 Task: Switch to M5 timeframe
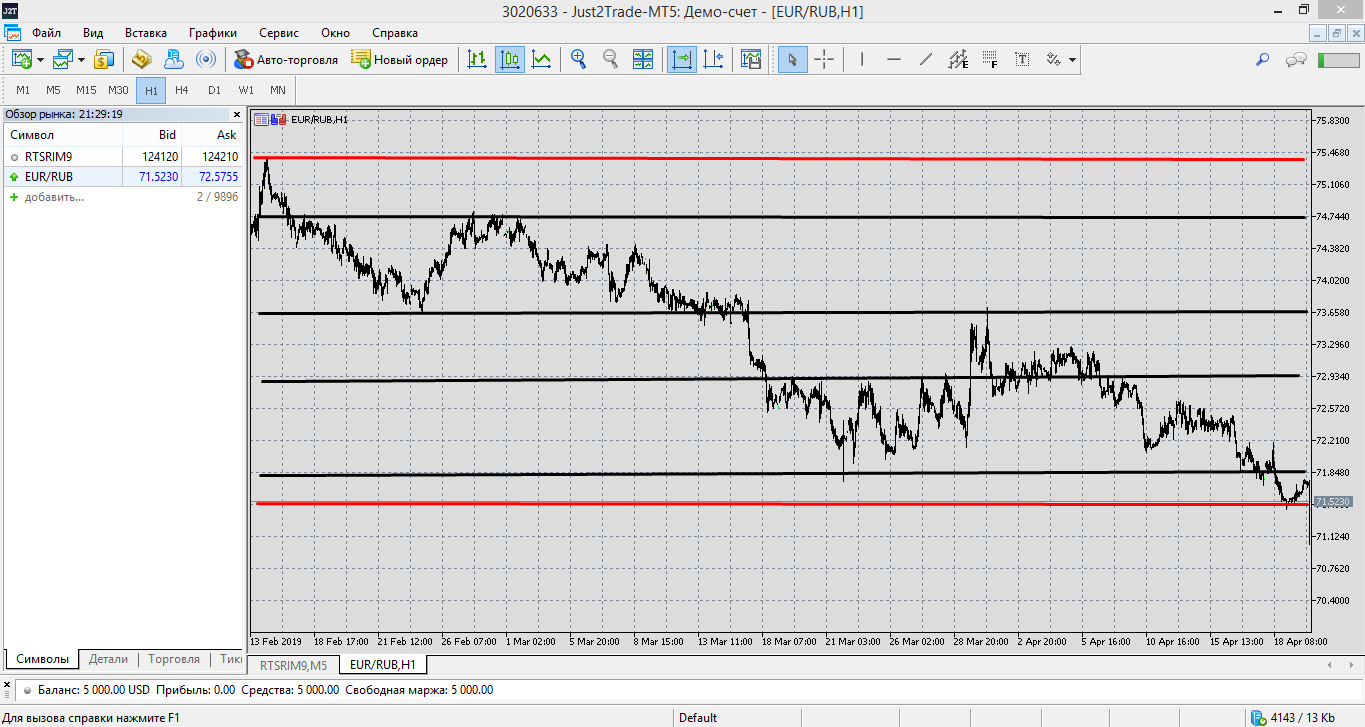53,90
